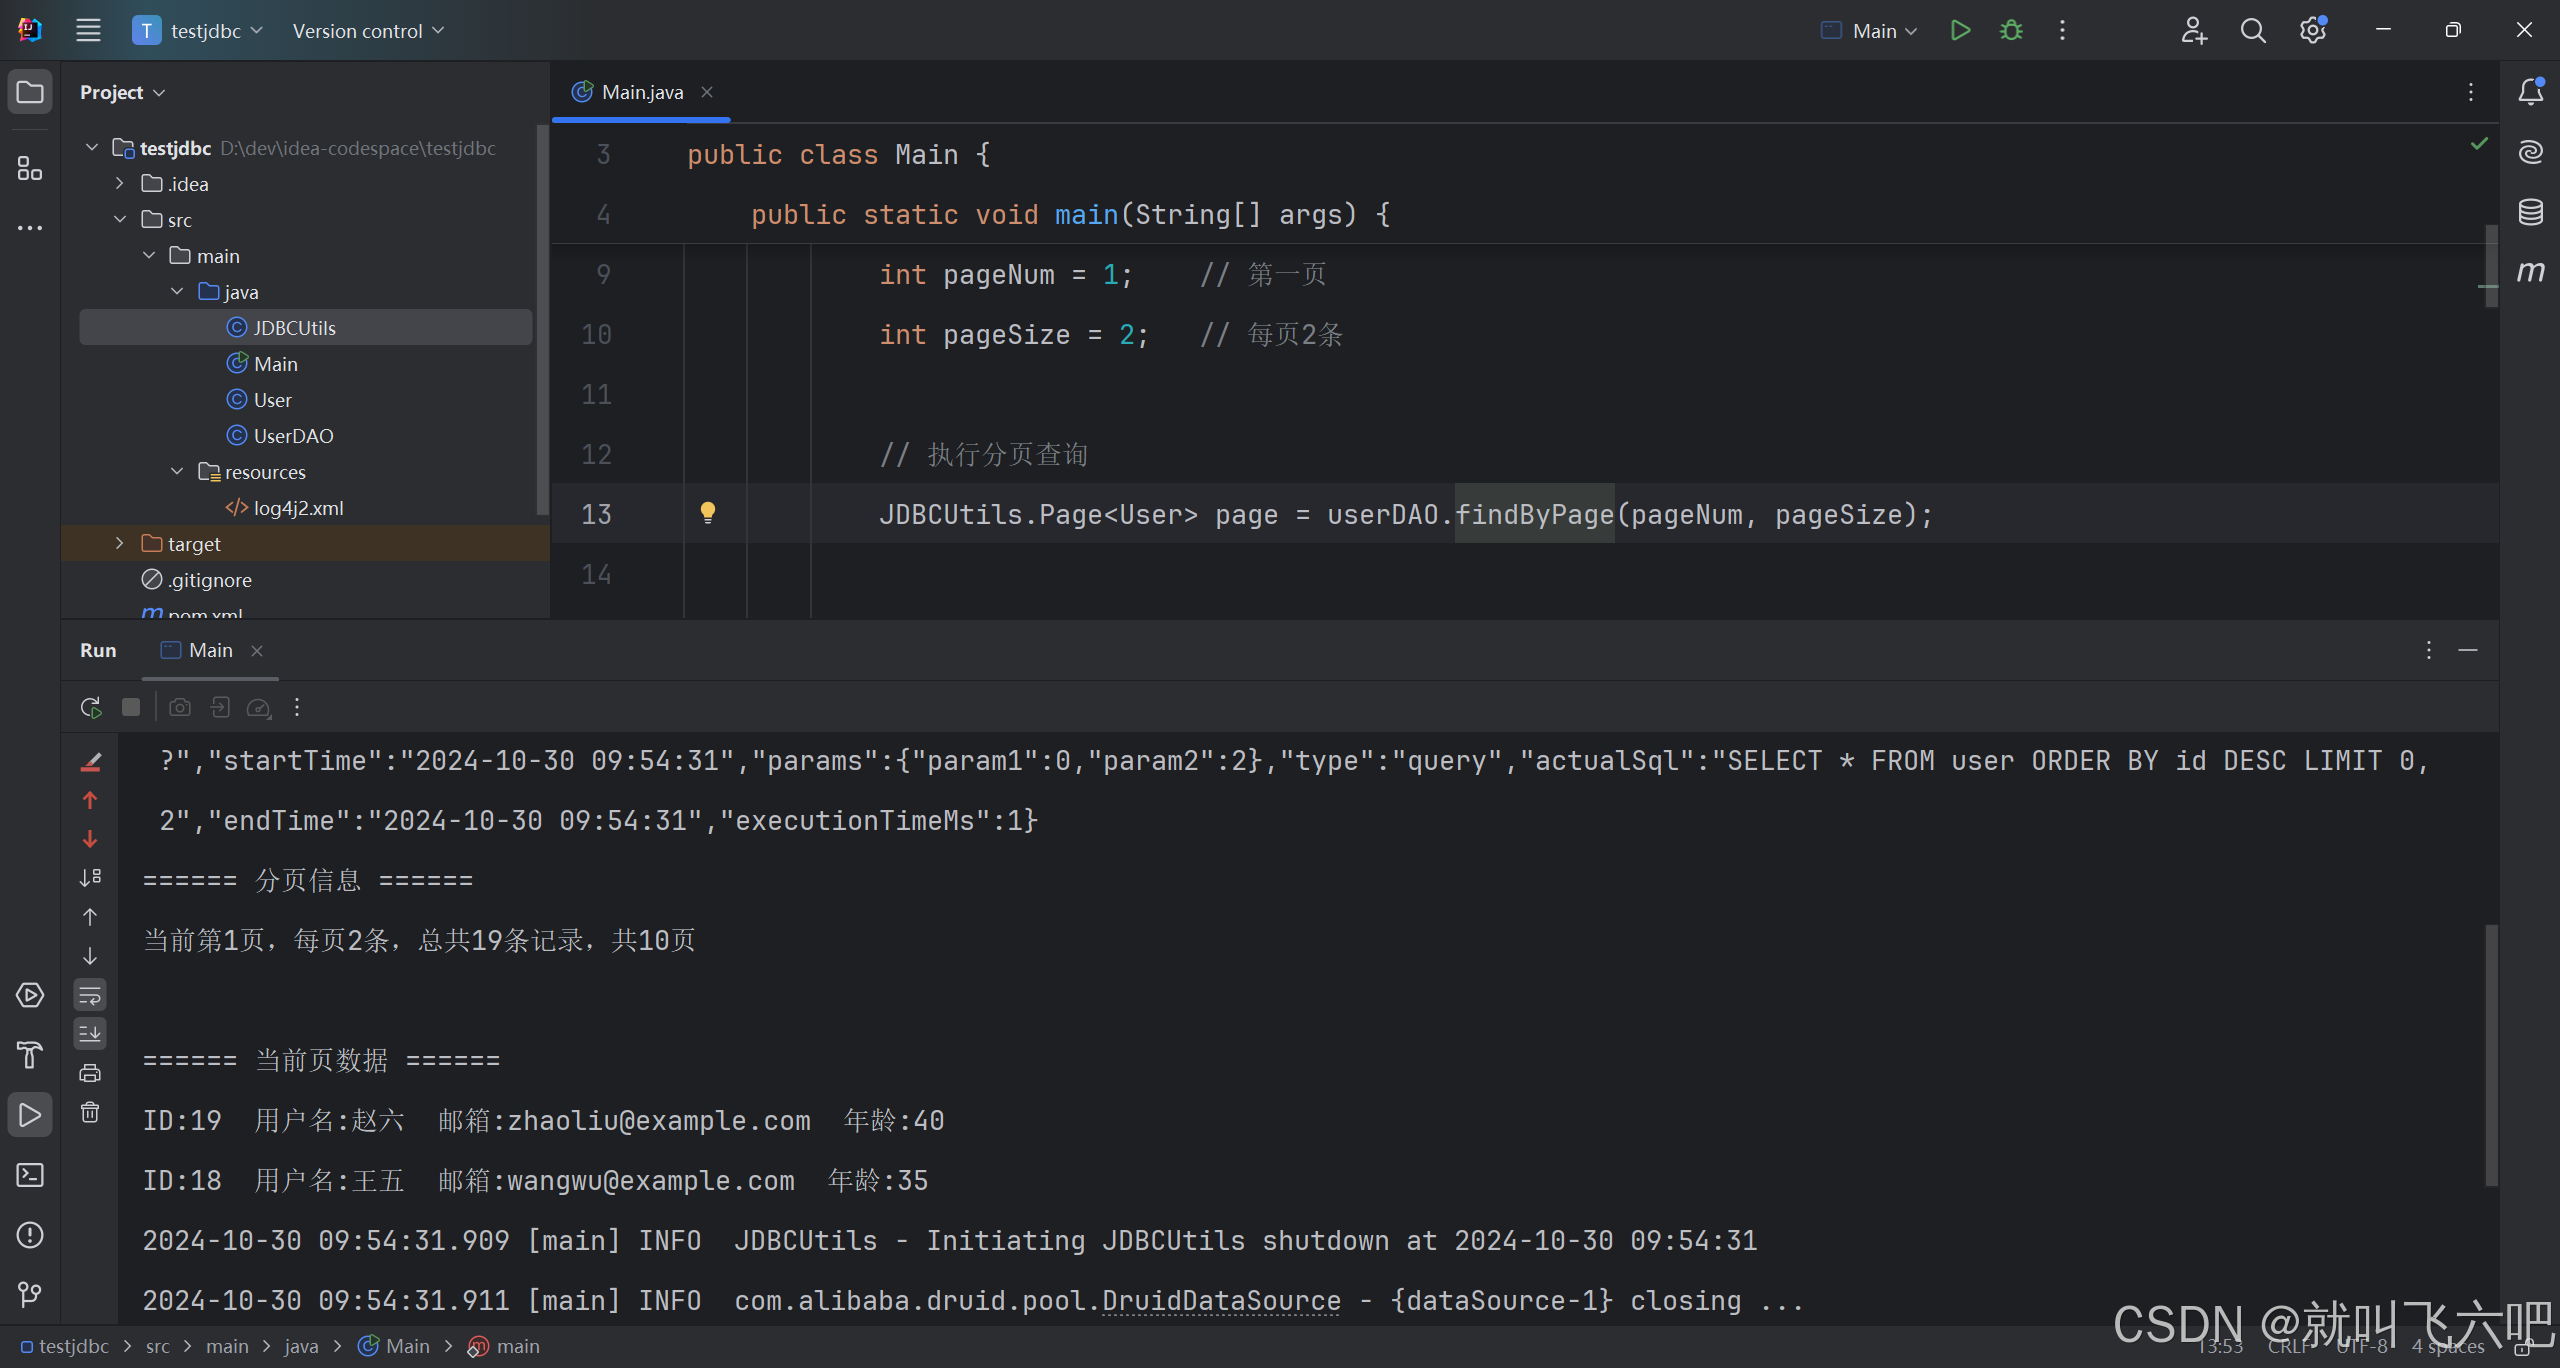
Task: Open the search everywhere magnifier
Action: tap(2254, 30)
